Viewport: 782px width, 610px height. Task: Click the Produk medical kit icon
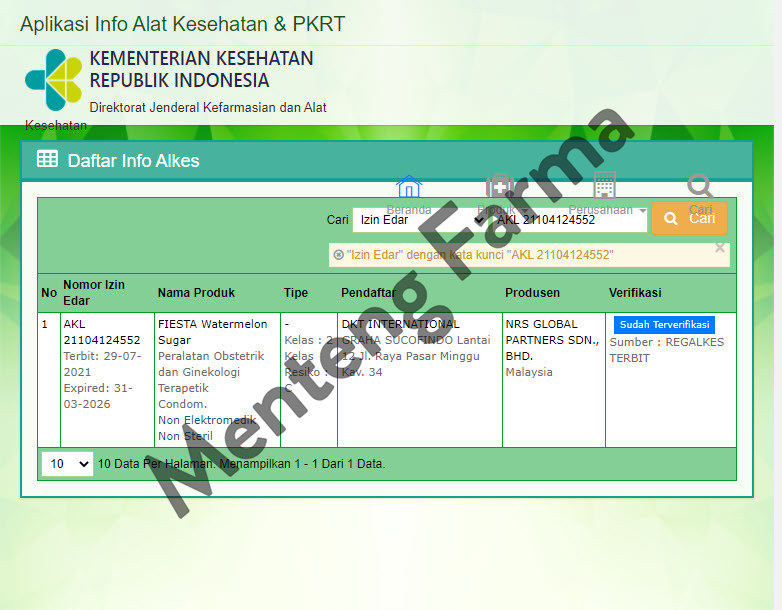[499, 188]
